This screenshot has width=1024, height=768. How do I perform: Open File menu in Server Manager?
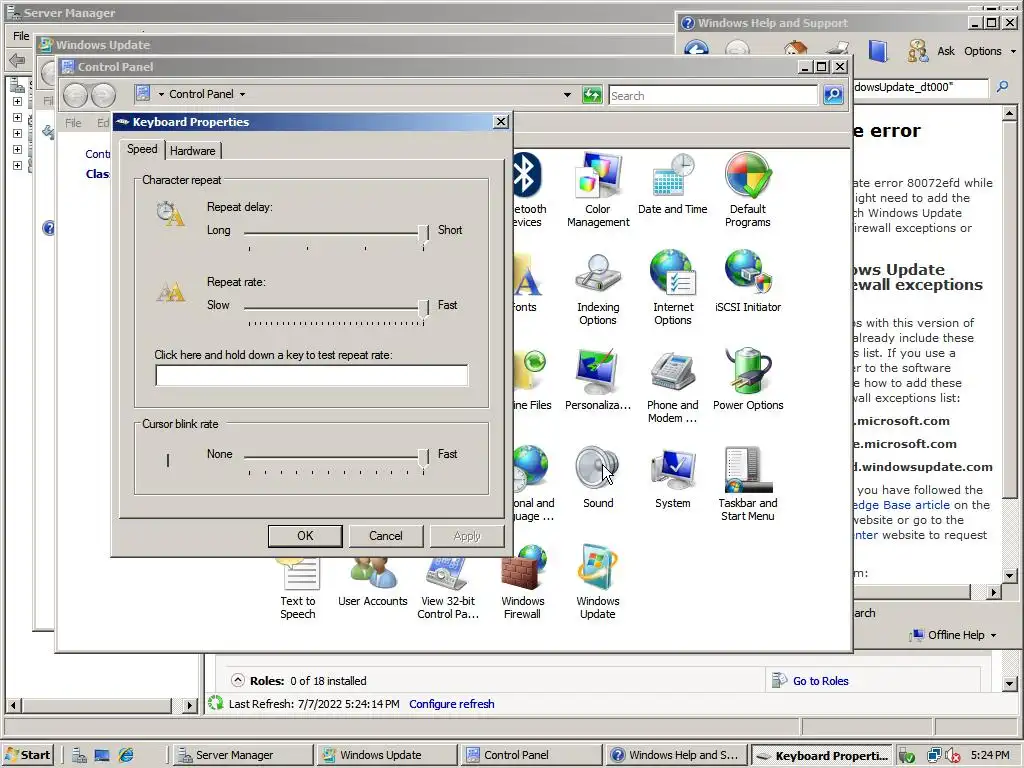21,36
